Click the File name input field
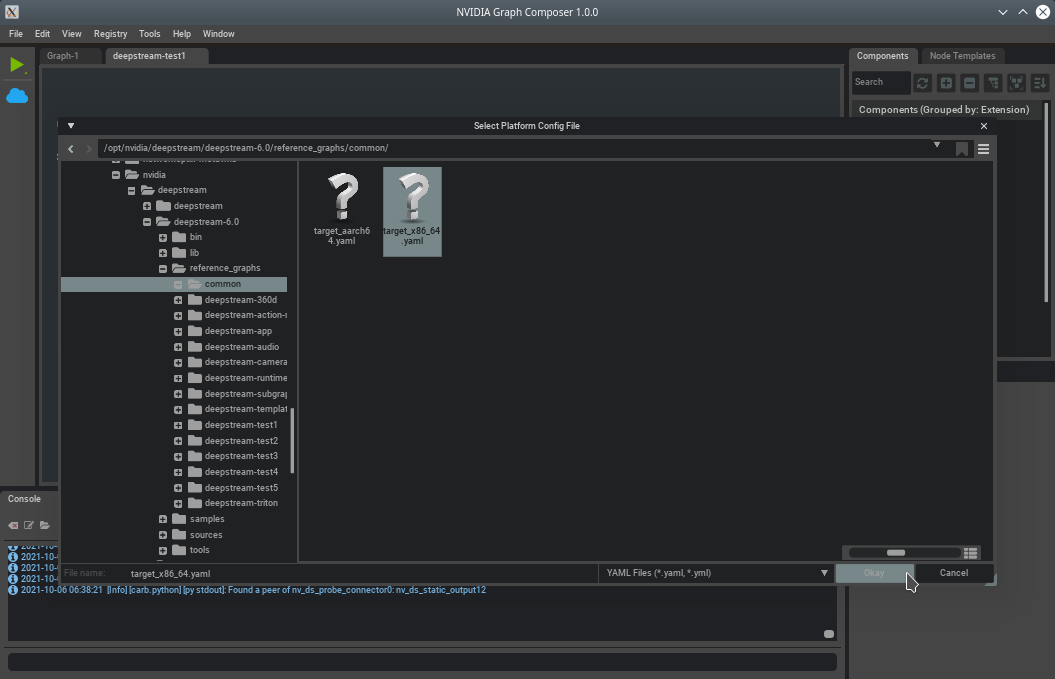 tap(360, 574)
